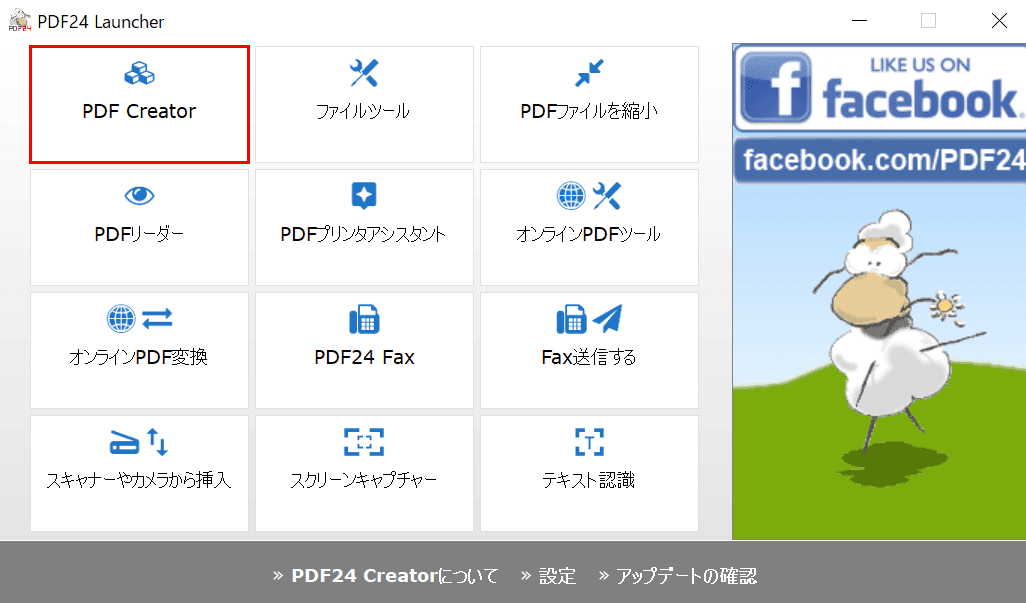Screen dimensions: 1026x603
Task: Click the PDFリーダー eye icon
Action: [139, 195]
